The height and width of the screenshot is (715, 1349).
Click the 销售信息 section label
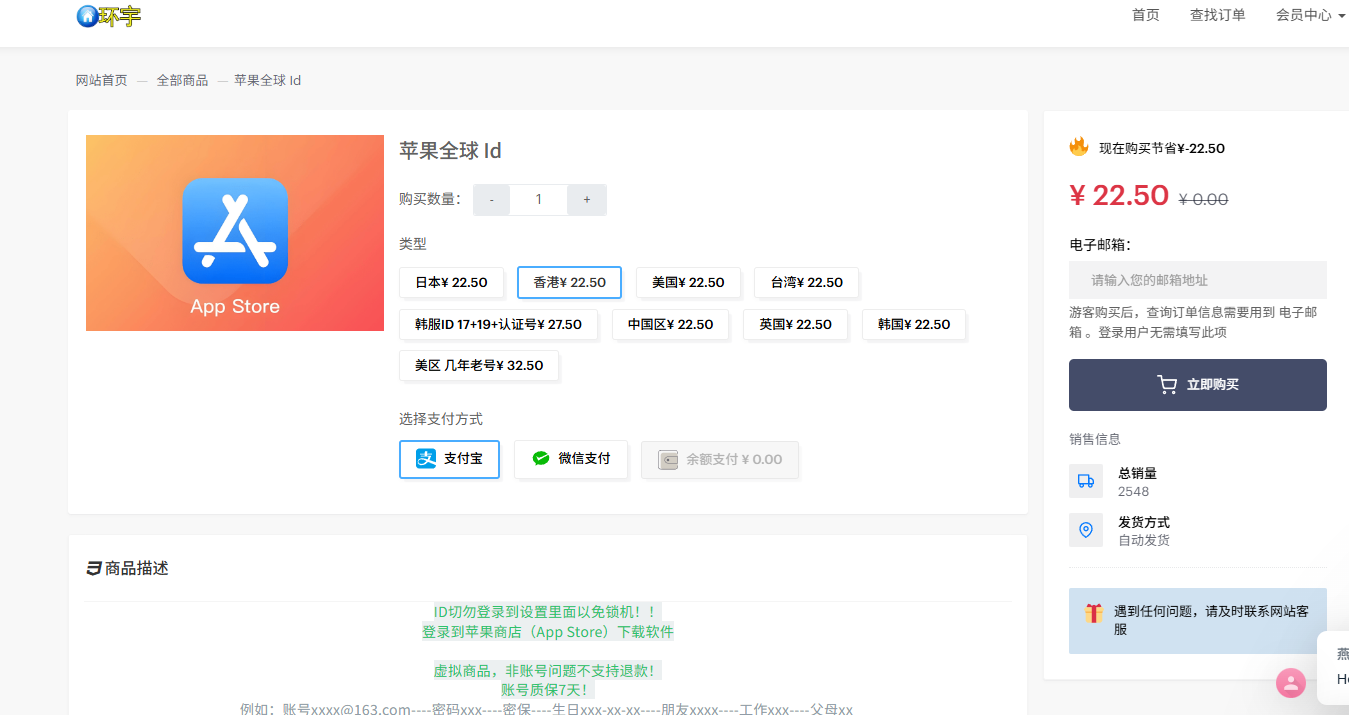(x=1095, y=439)
